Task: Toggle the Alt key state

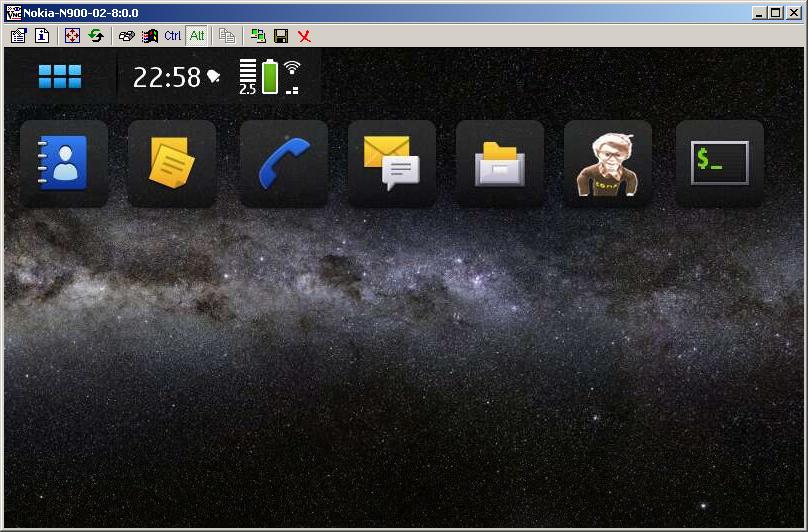Action: [197, 36]
